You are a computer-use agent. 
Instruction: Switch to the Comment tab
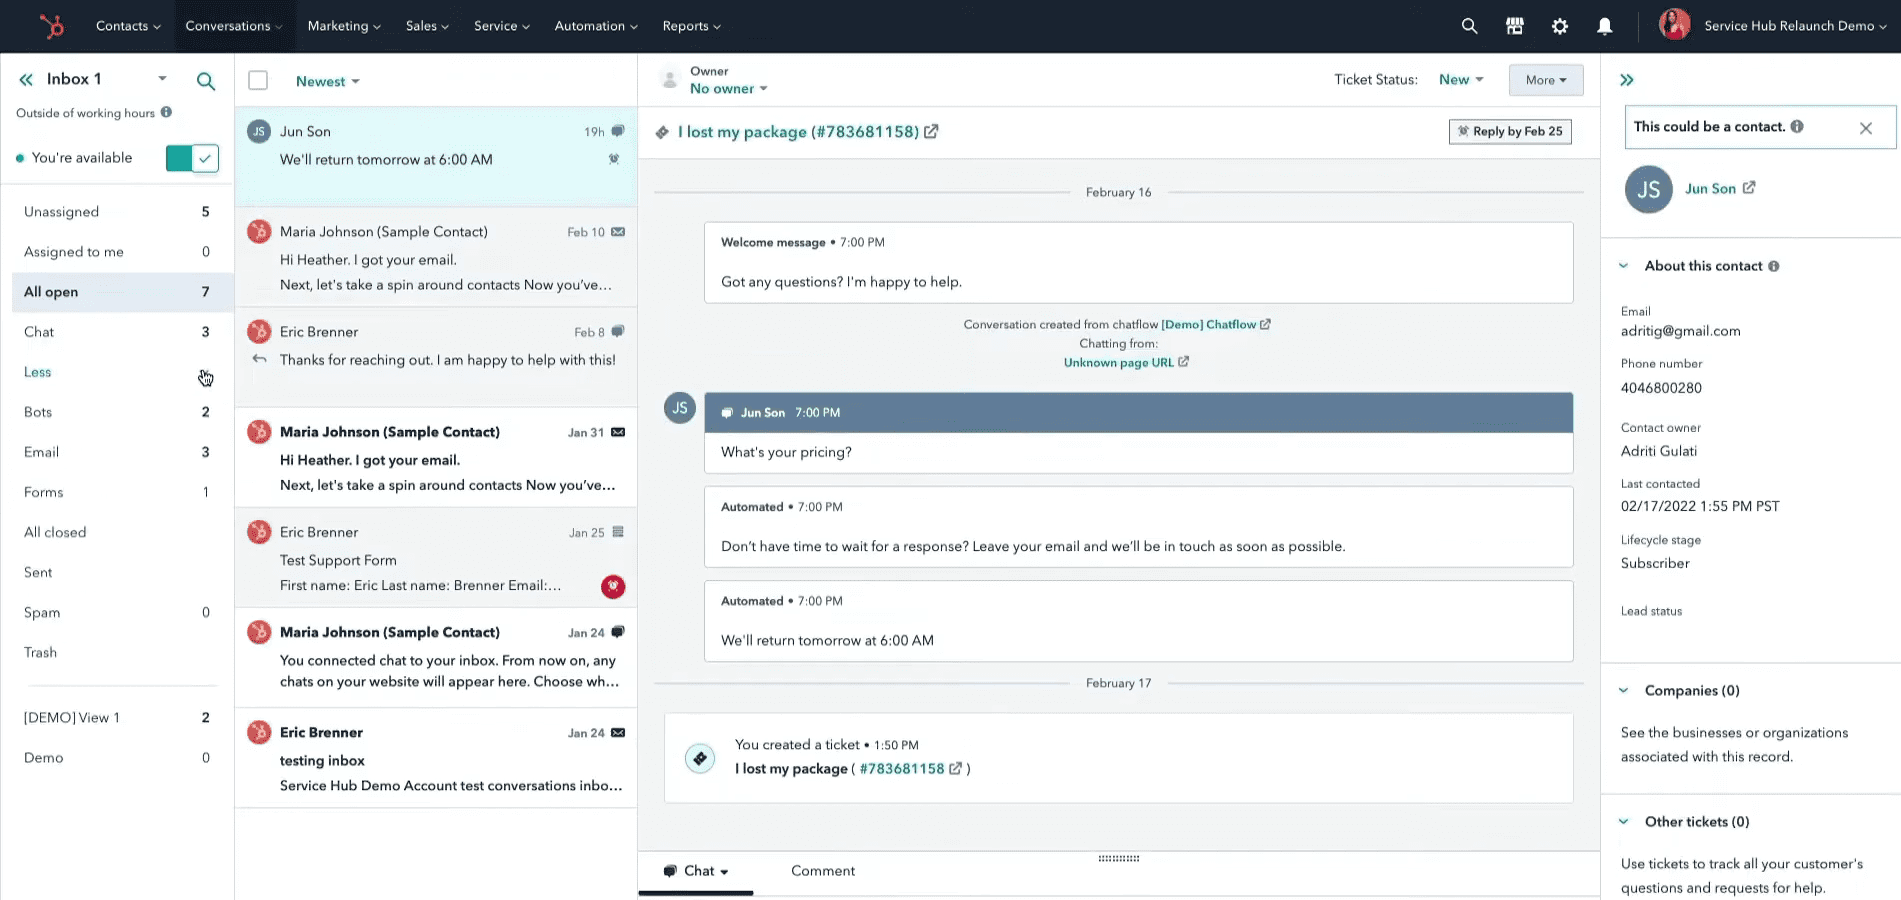(822, 871)
